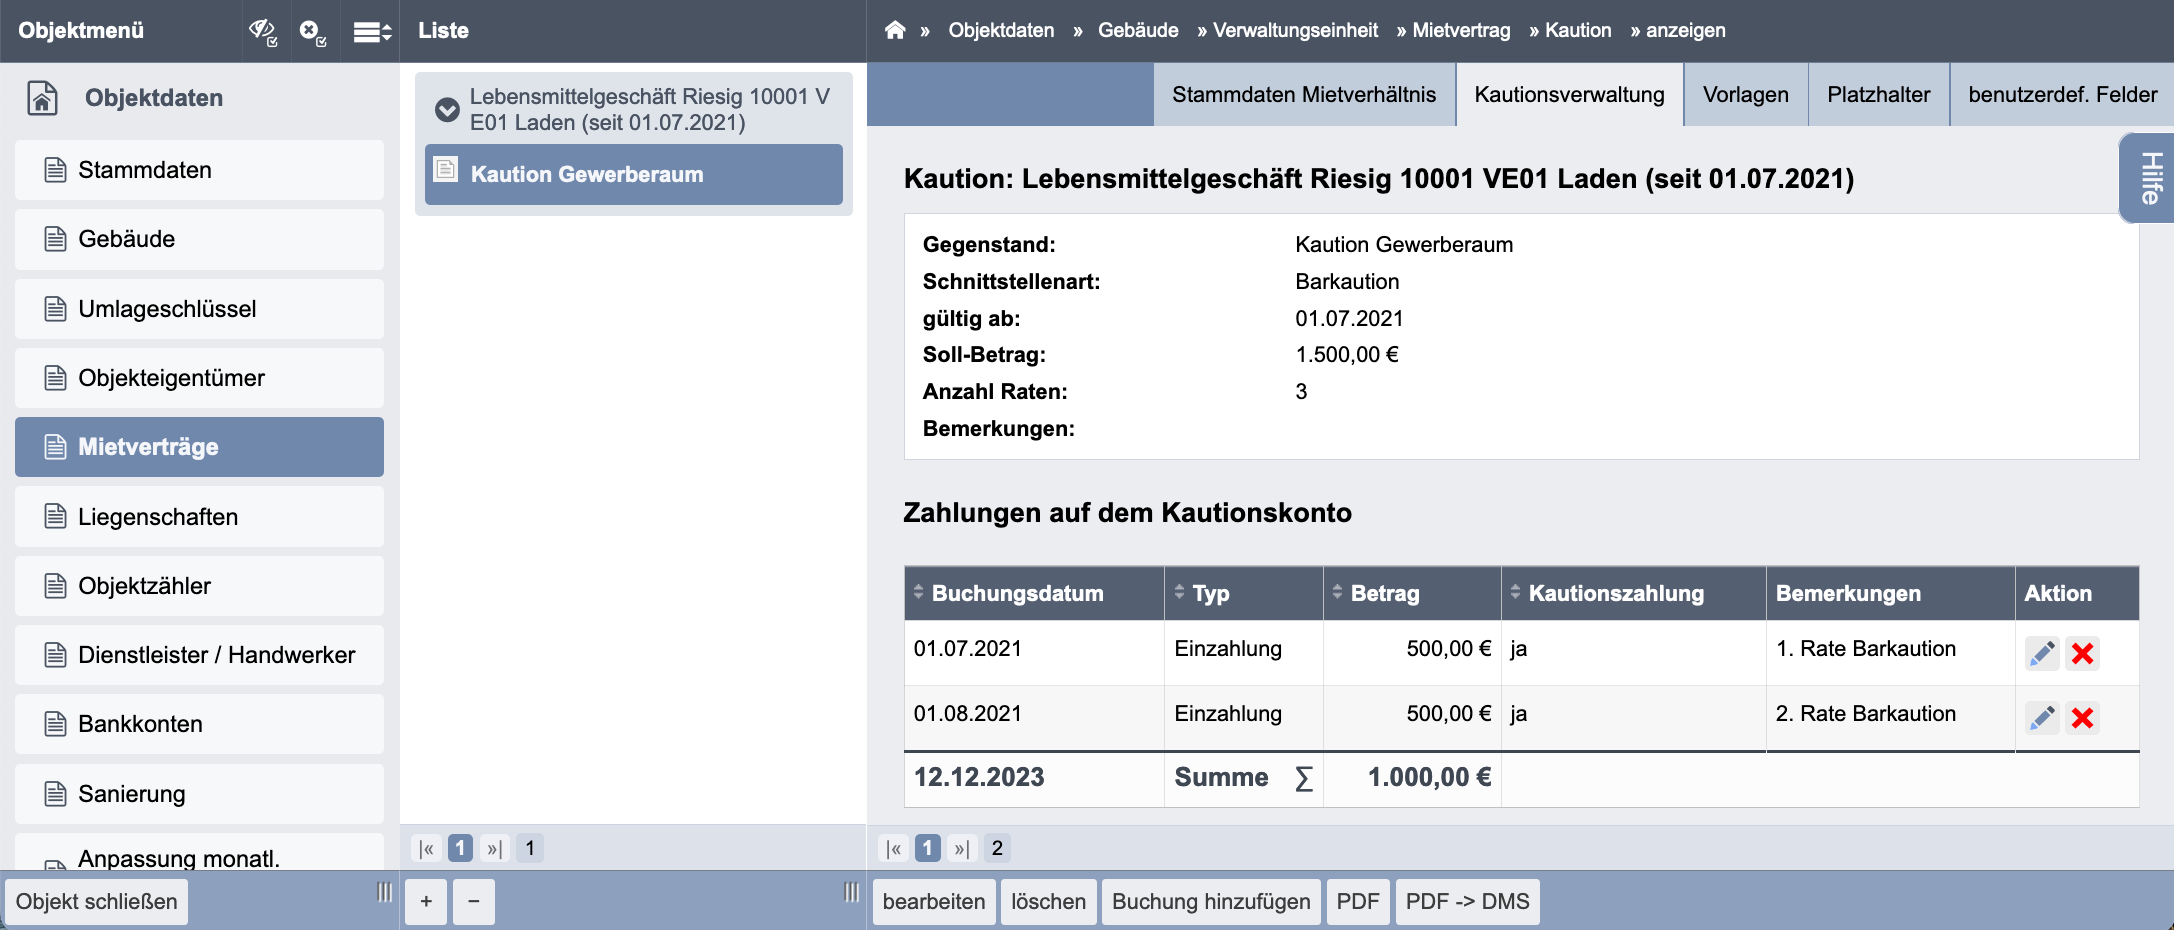Delete the 1. Rate Barkaution booking
Viewport: 2174px width, 930px height.
(x=2083, y=654)
